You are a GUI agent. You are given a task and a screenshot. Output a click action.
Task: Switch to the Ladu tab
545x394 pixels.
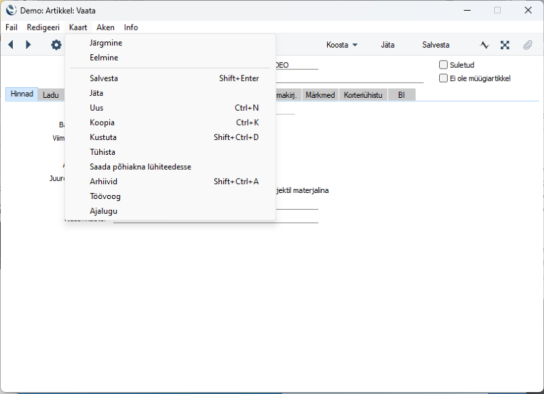click(x=51, y=95)
